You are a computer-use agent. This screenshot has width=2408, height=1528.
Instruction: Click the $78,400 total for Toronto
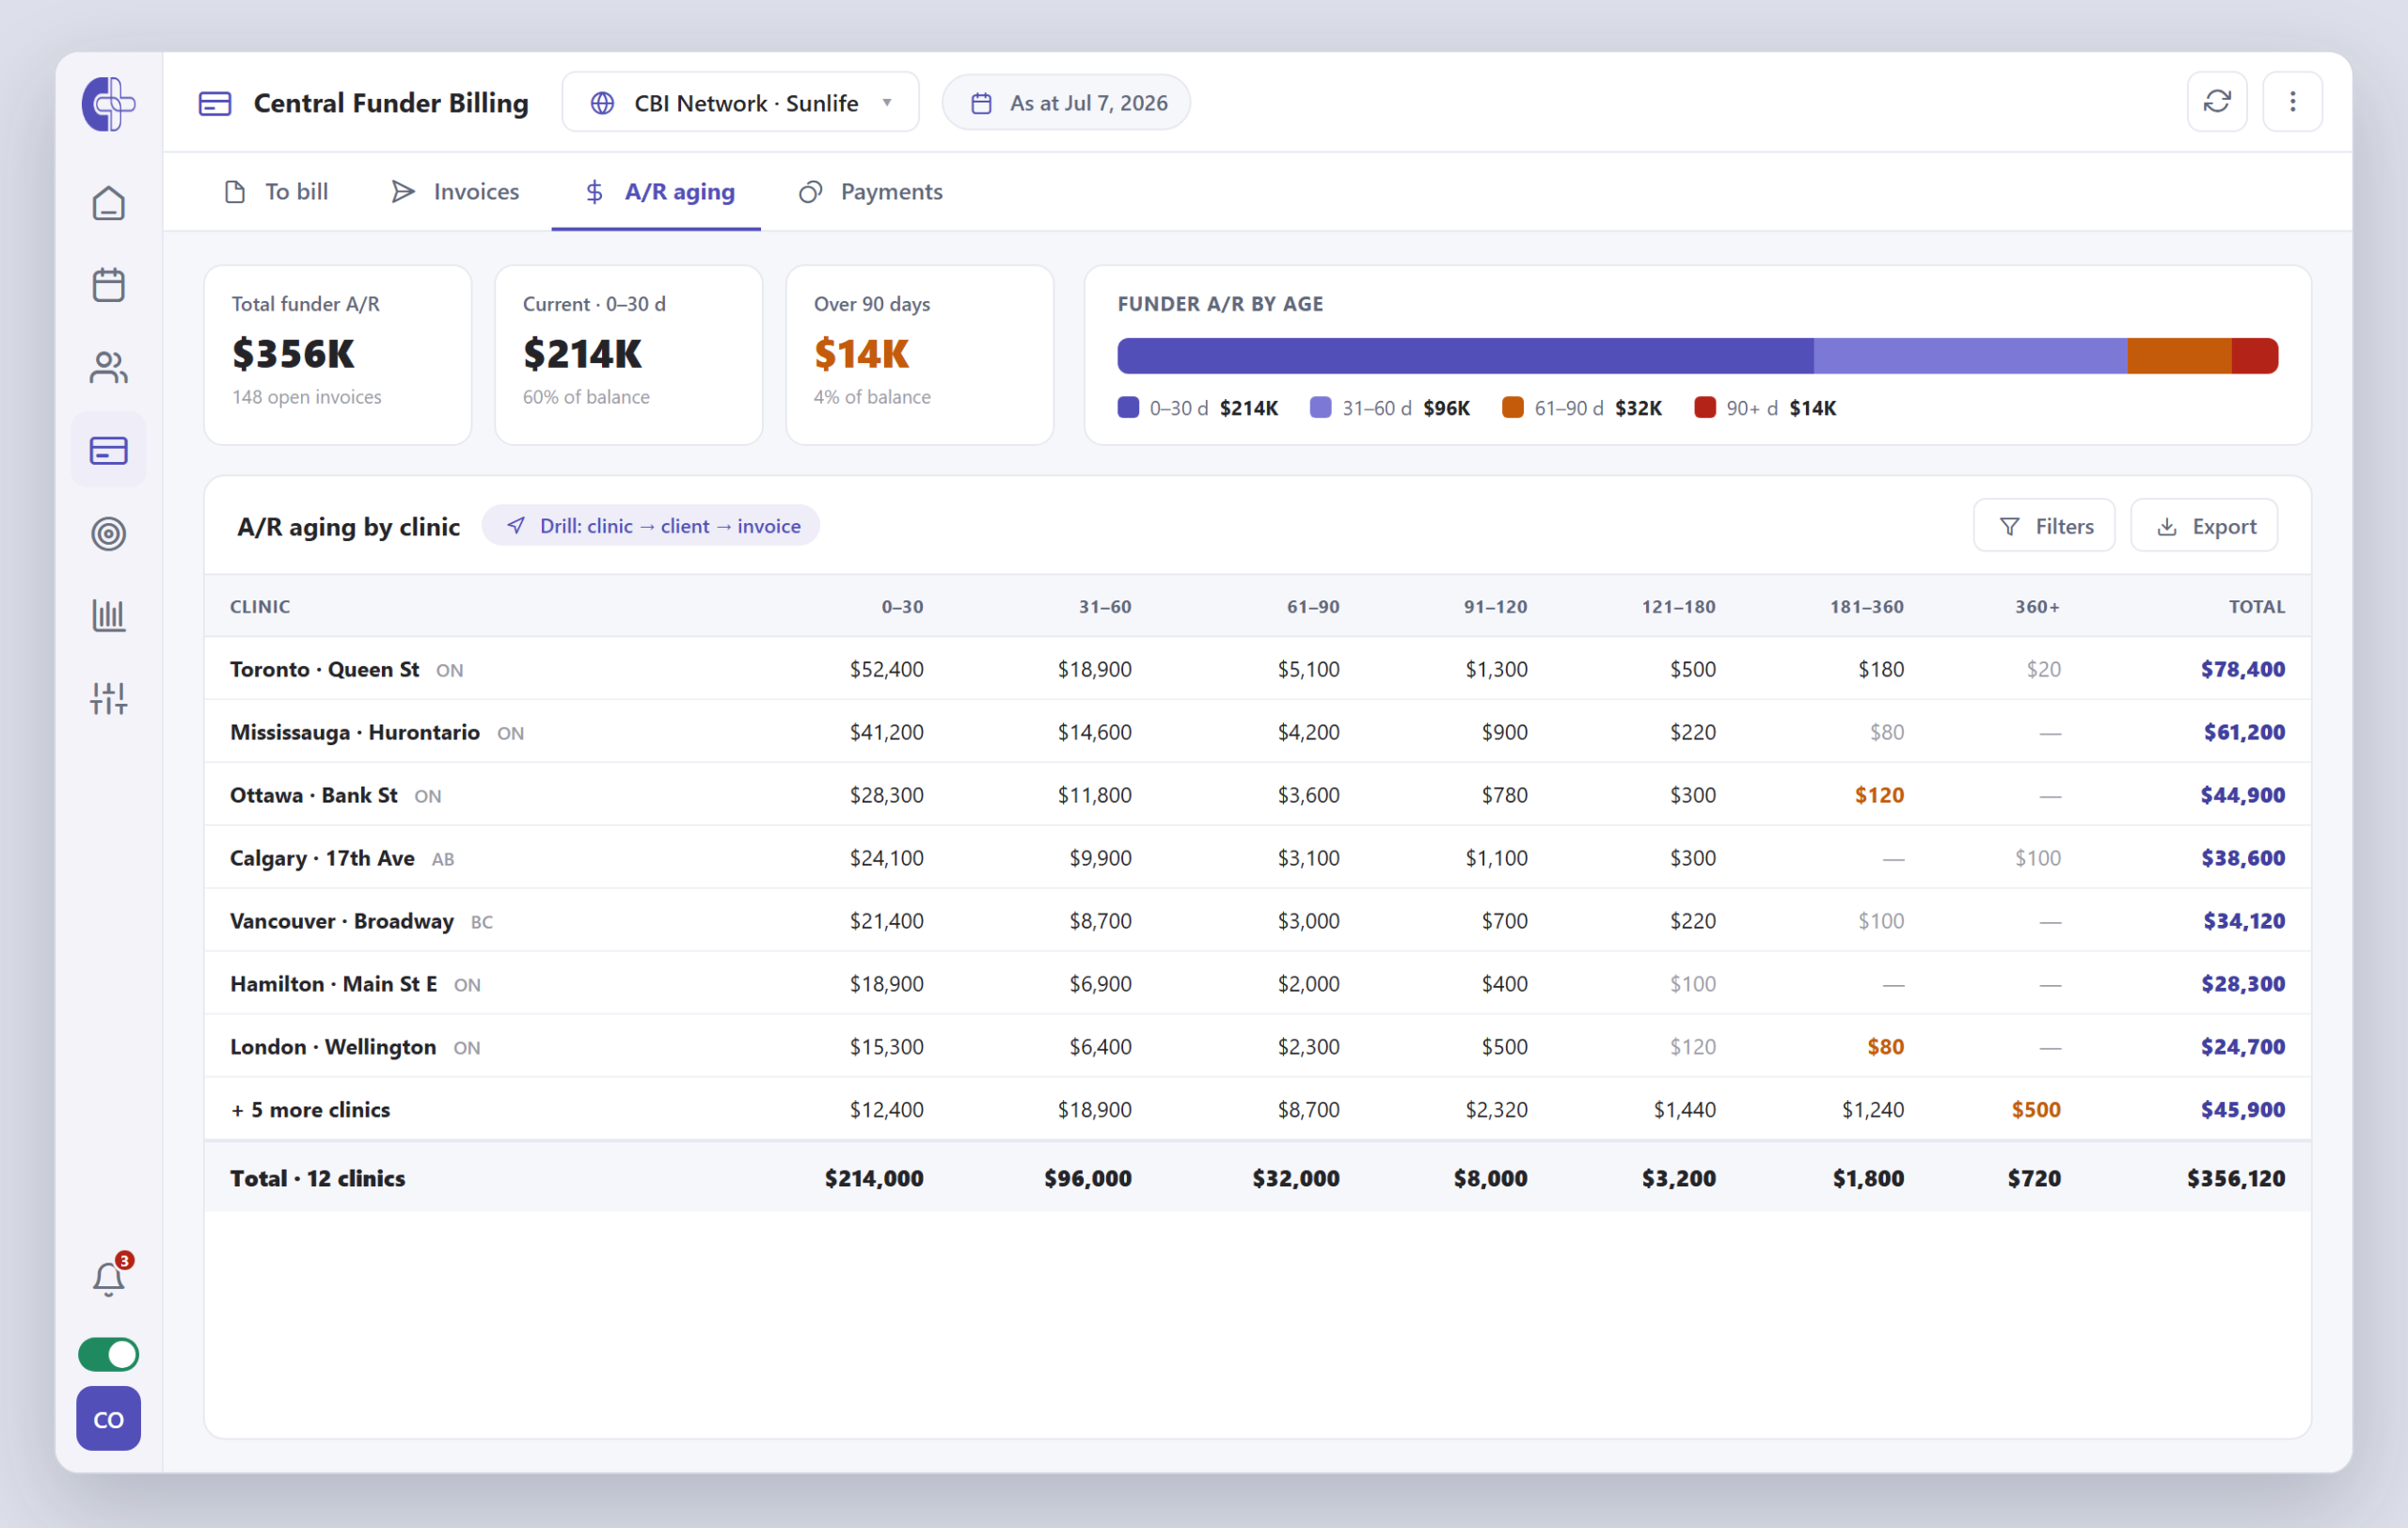[2242, 669]
